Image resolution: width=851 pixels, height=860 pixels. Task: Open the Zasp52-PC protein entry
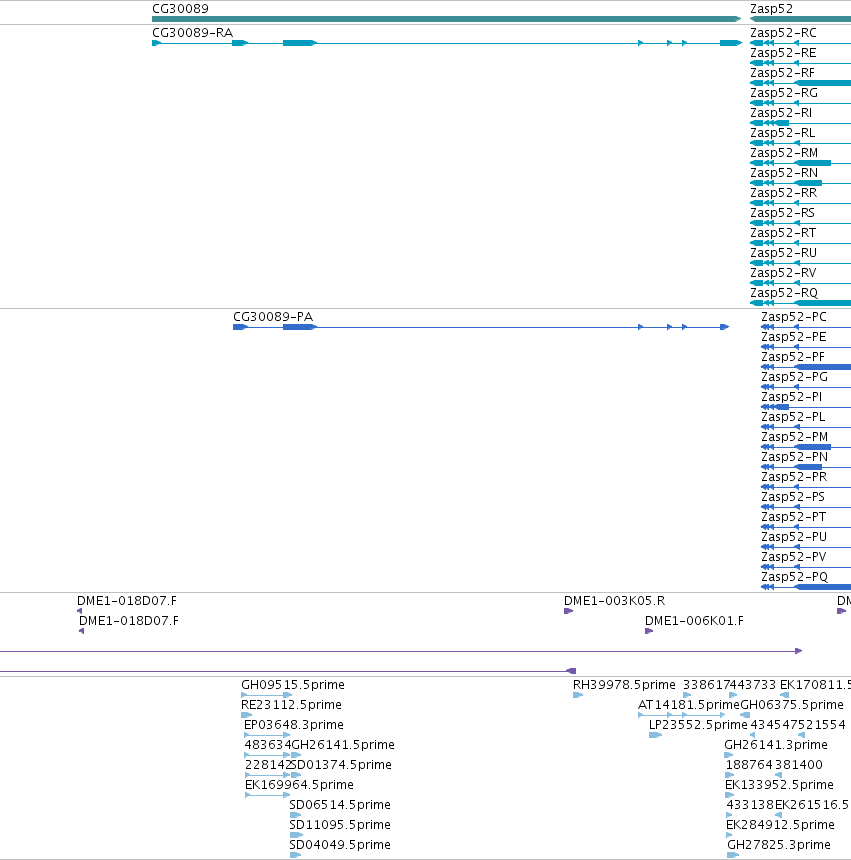tap(793, 317)
